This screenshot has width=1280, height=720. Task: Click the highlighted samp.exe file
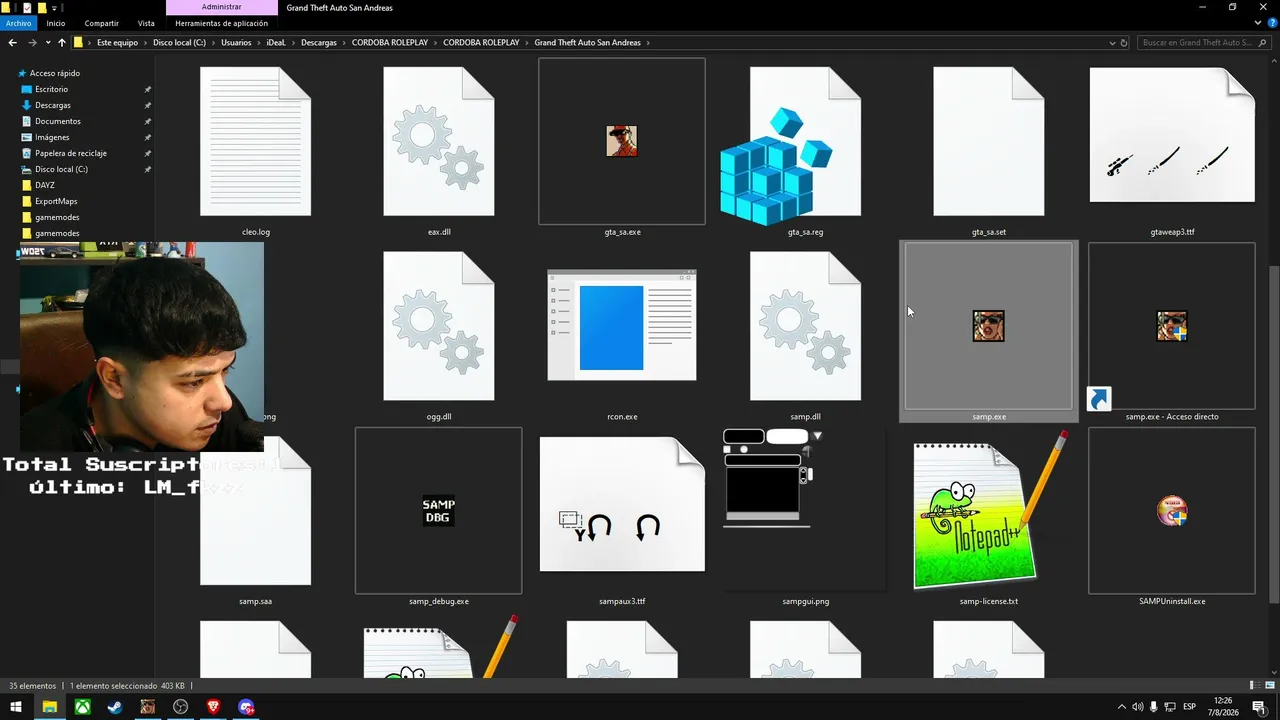click(x=989, y=331)
